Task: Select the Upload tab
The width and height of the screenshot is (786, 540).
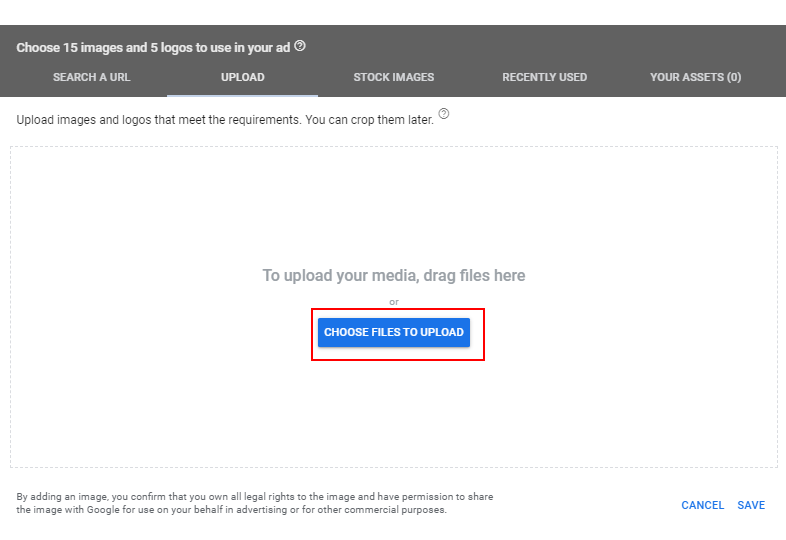Action: (x=243, y=77)
